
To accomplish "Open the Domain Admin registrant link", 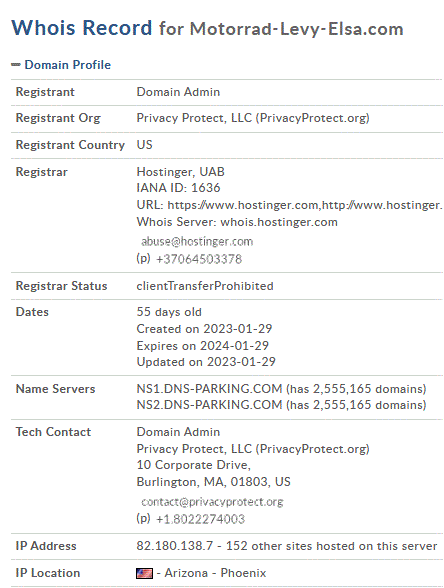I will point(178,92).
